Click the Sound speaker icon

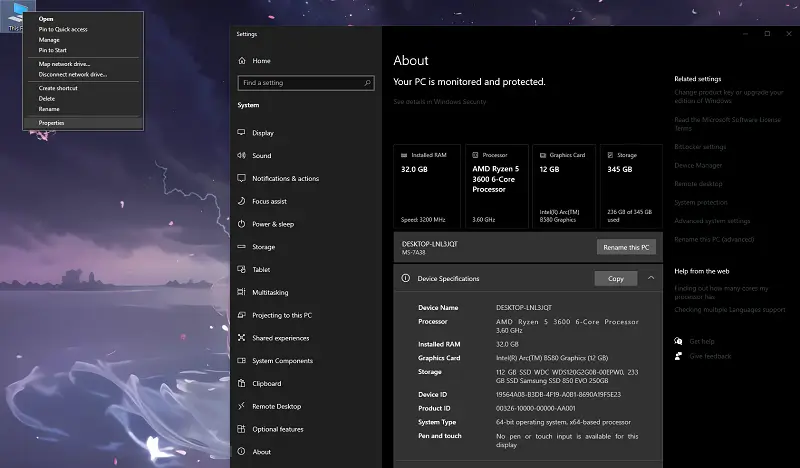pyautogui.click(x=242, y=156)
